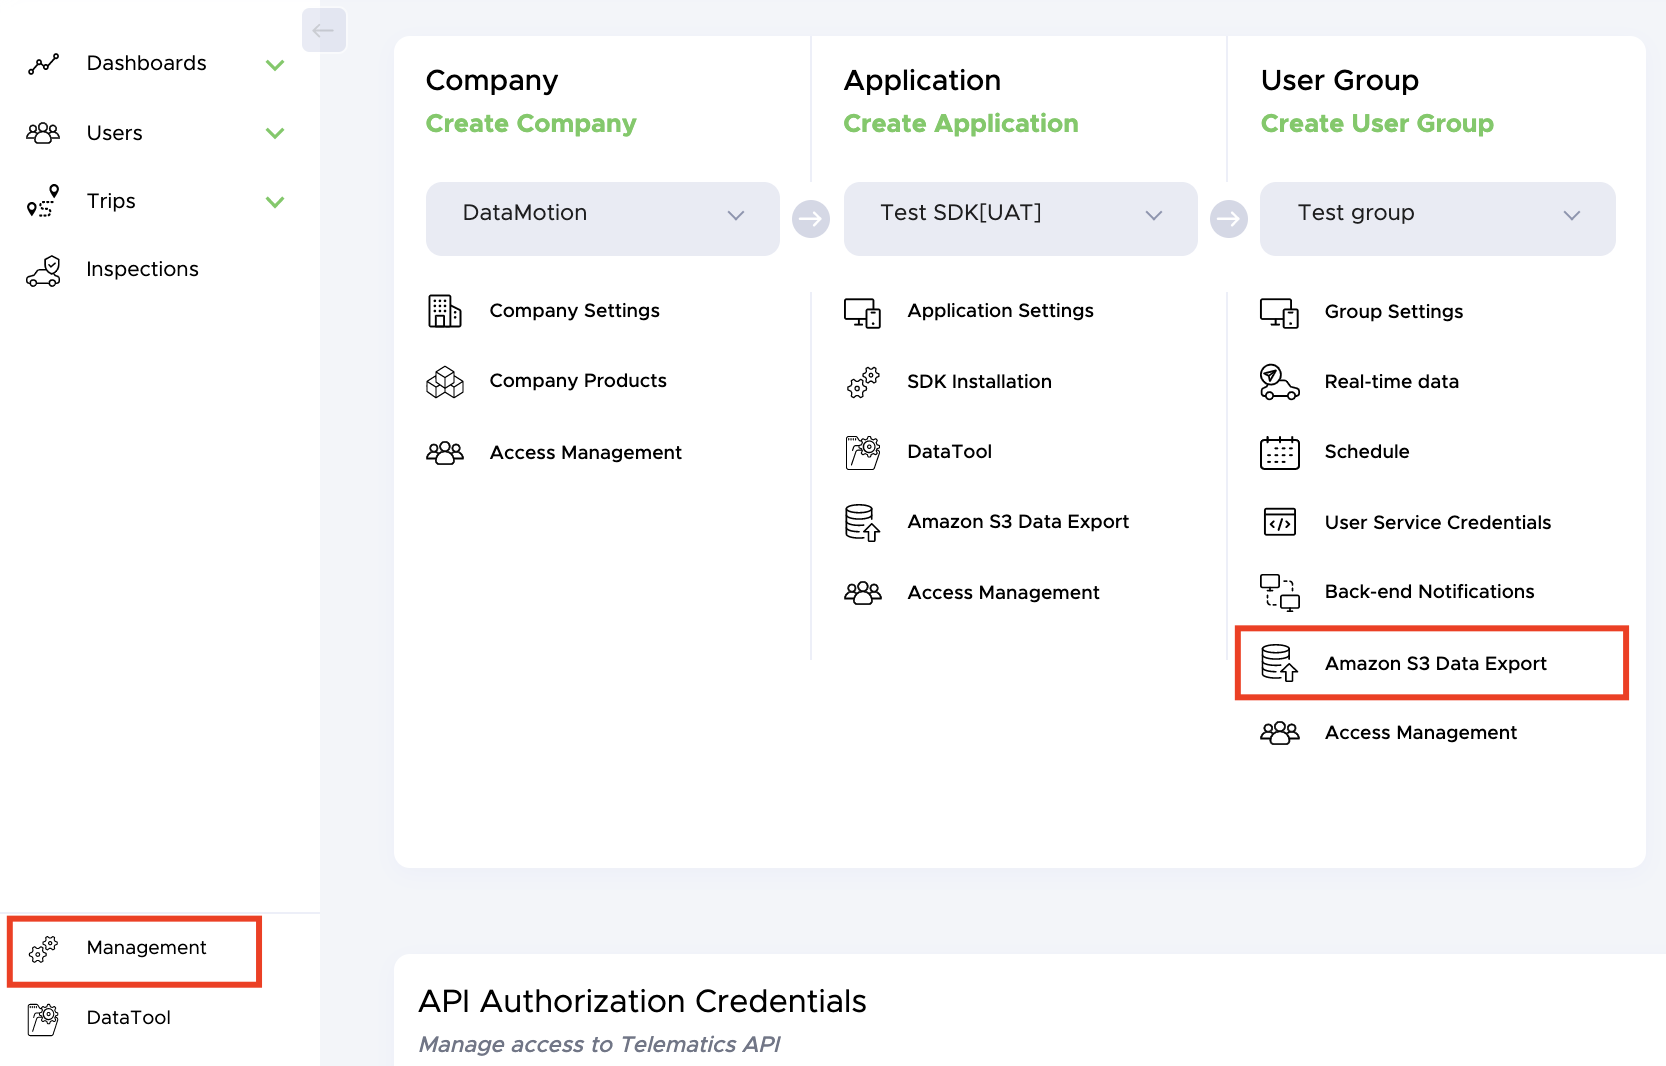Click the Company Access Management people icon
The image size is (1666, 1066).
click(x=445, y=453)
